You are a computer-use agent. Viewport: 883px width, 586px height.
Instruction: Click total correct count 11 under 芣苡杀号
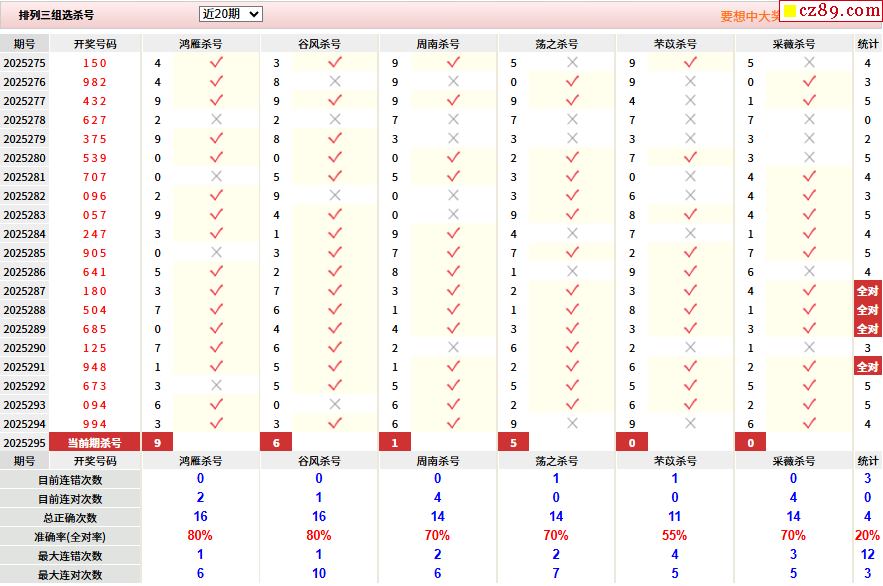click(x=675, y=516)
